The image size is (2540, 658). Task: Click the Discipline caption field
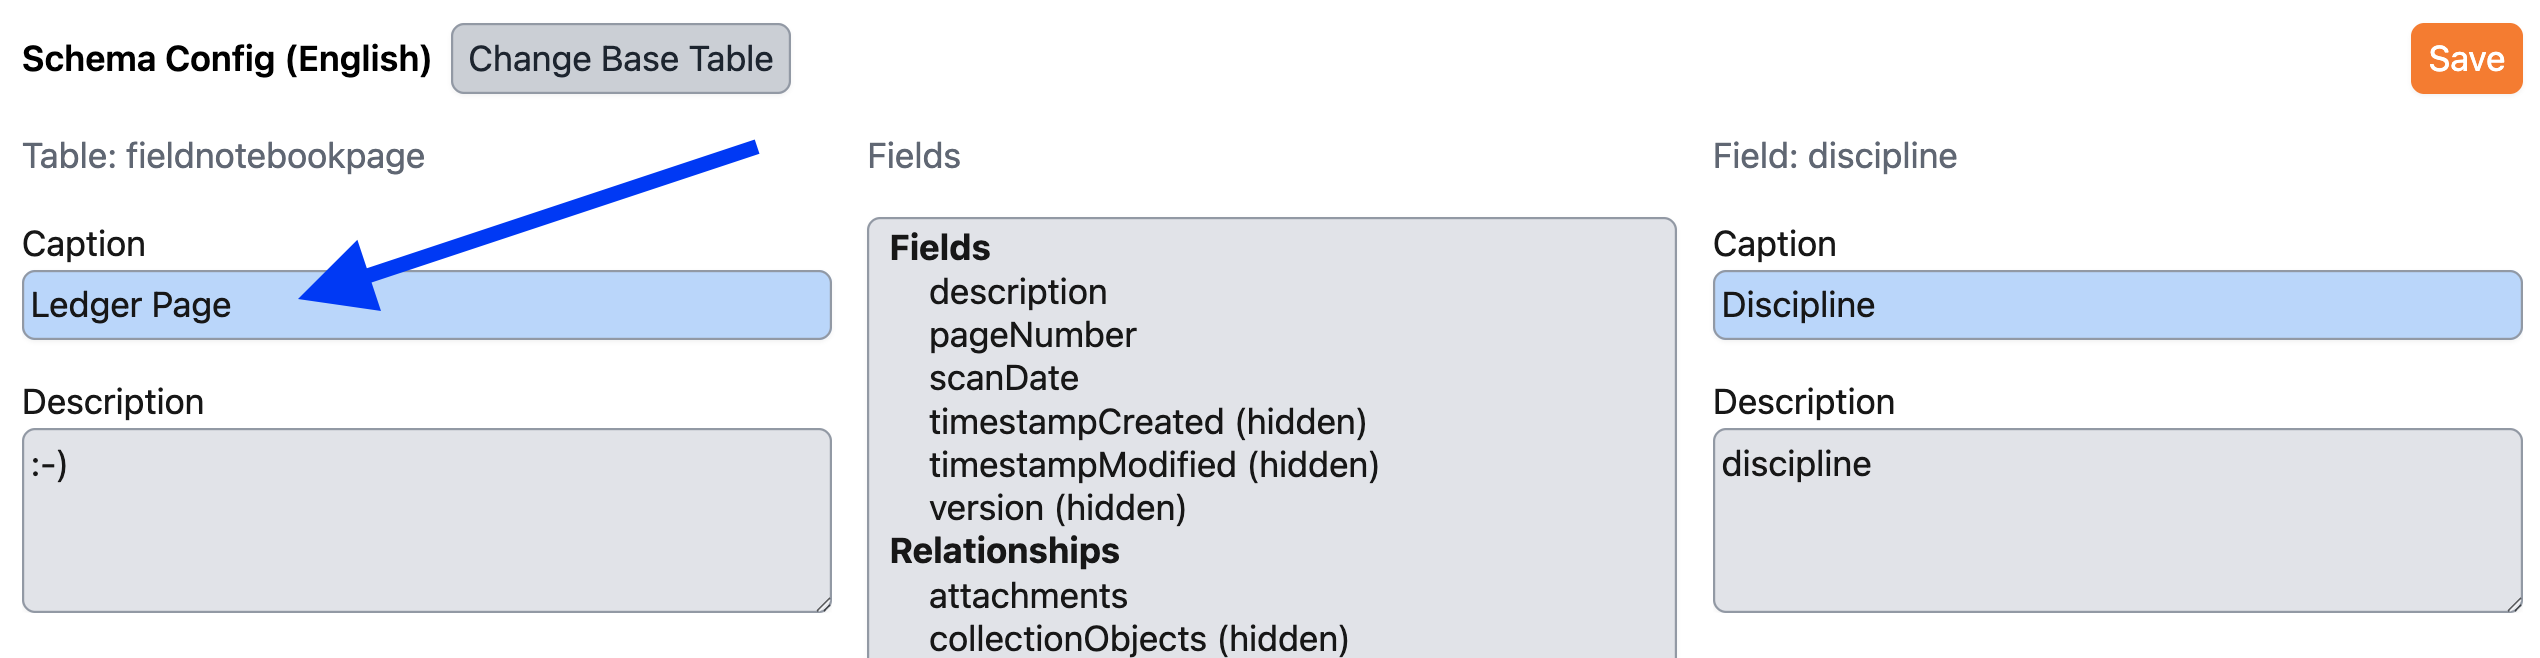[x=2118, y=305]
